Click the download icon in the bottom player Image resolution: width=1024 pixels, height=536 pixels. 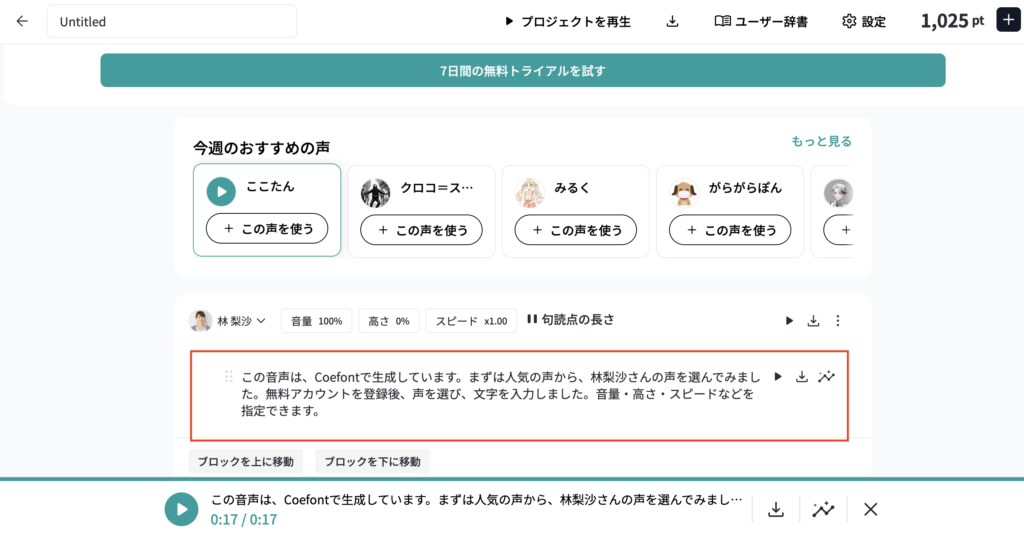(x=775, y=509)
